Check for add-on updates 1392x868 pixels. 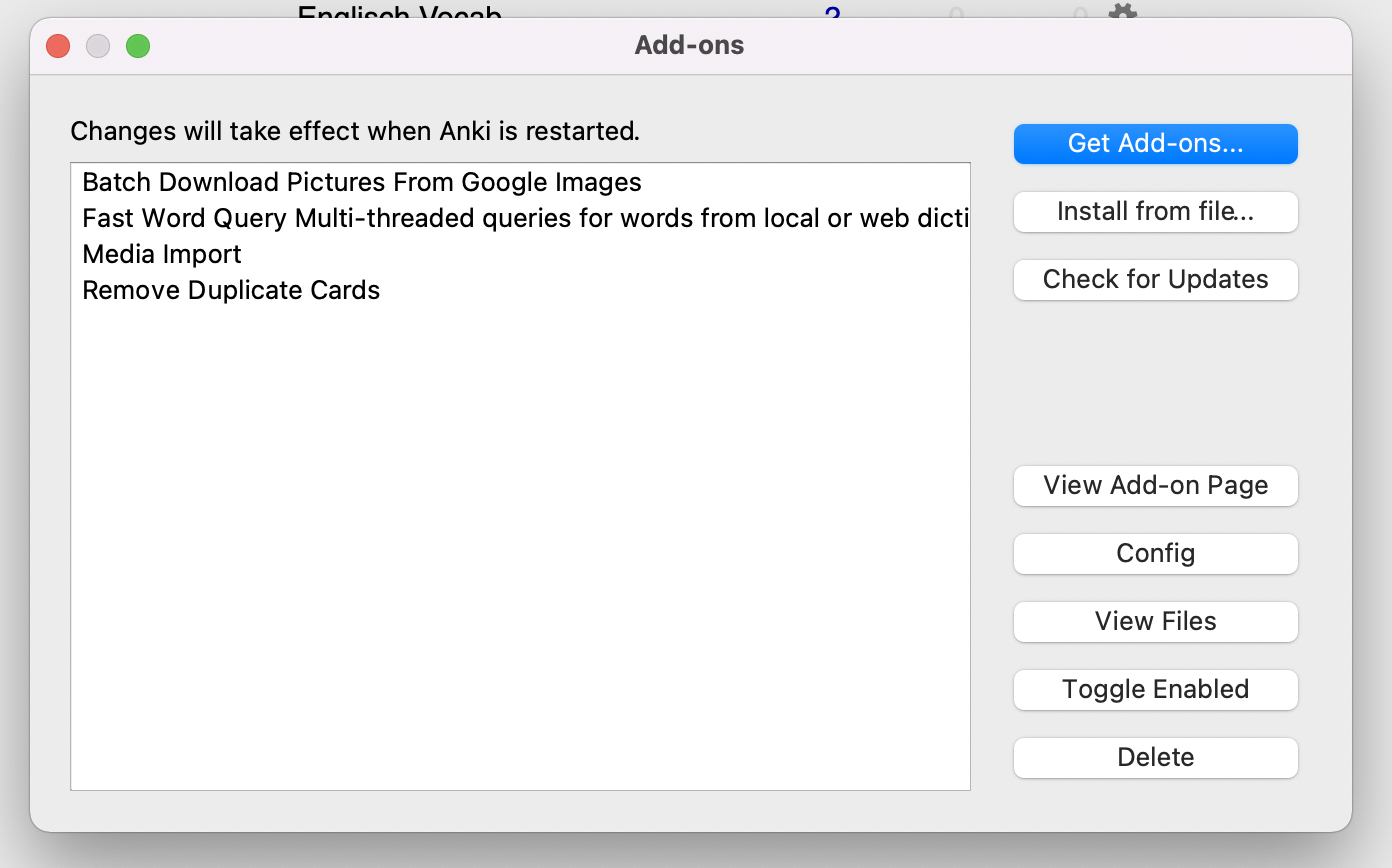coord(1155,280)
